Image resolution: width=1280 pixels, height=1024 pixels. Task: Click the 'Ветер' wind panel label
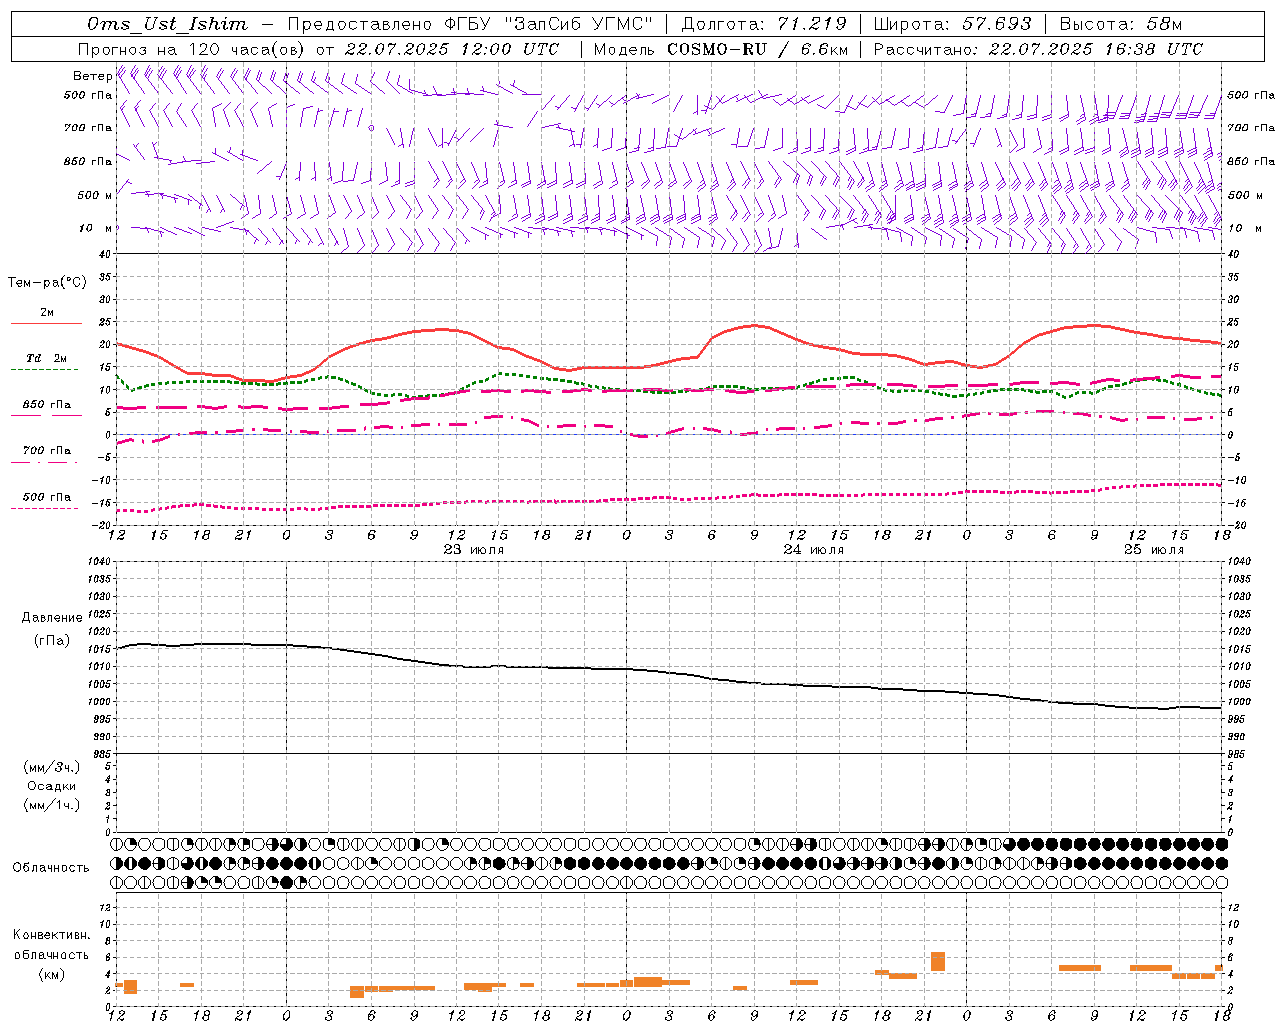coord(92,76)
